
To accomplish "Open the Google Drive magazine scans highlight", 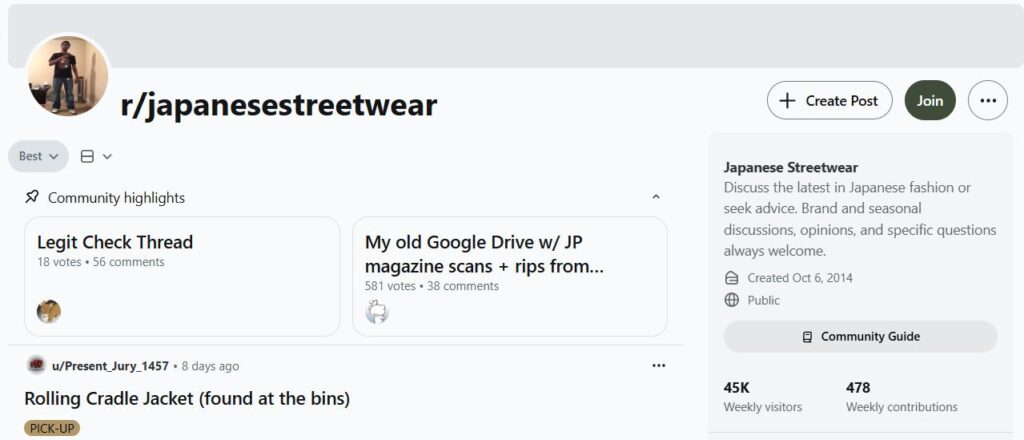I will [485, 254].
